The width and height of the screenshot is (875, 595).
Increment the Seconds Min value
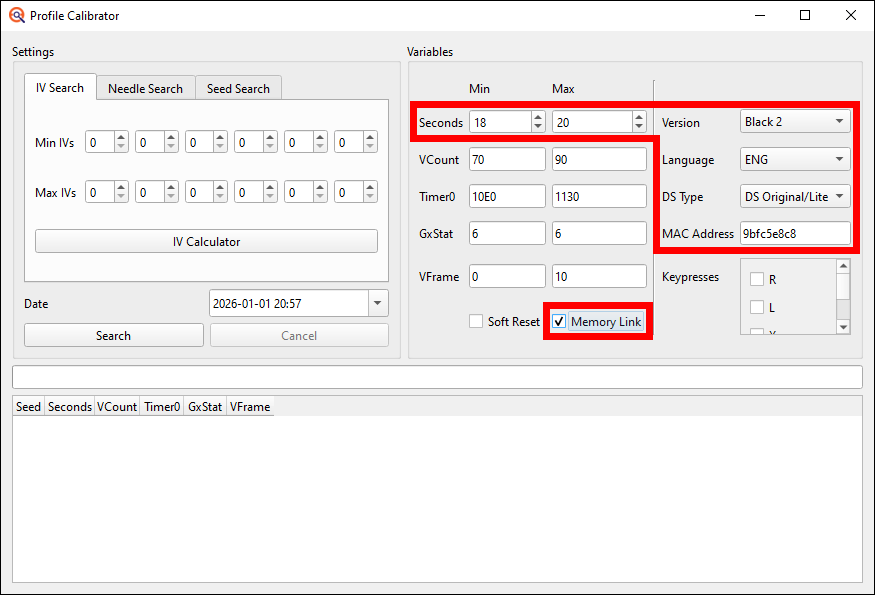tap(537, 116)
